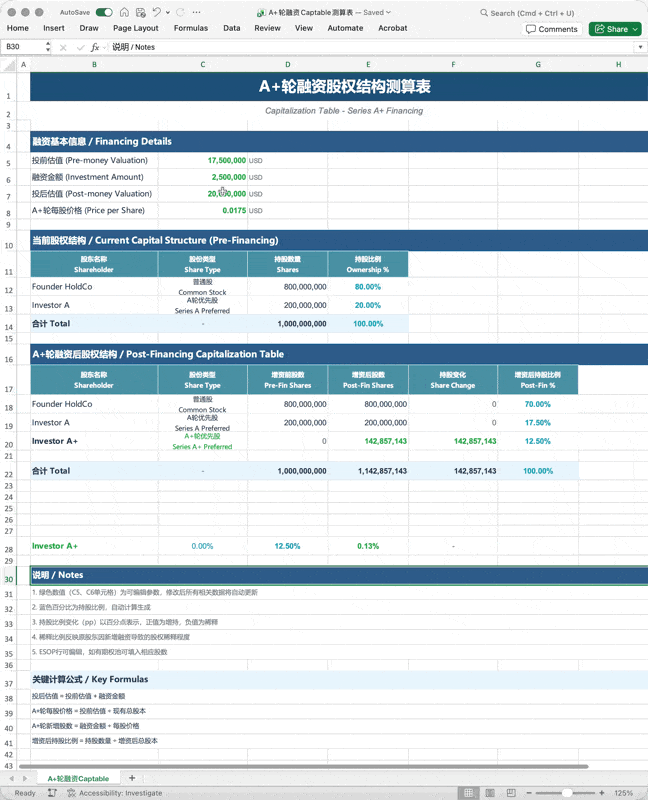Viewport: 648px width, 800px height.
Task: Click the previous sheet navigation arrow
Action: coord(11,779)
